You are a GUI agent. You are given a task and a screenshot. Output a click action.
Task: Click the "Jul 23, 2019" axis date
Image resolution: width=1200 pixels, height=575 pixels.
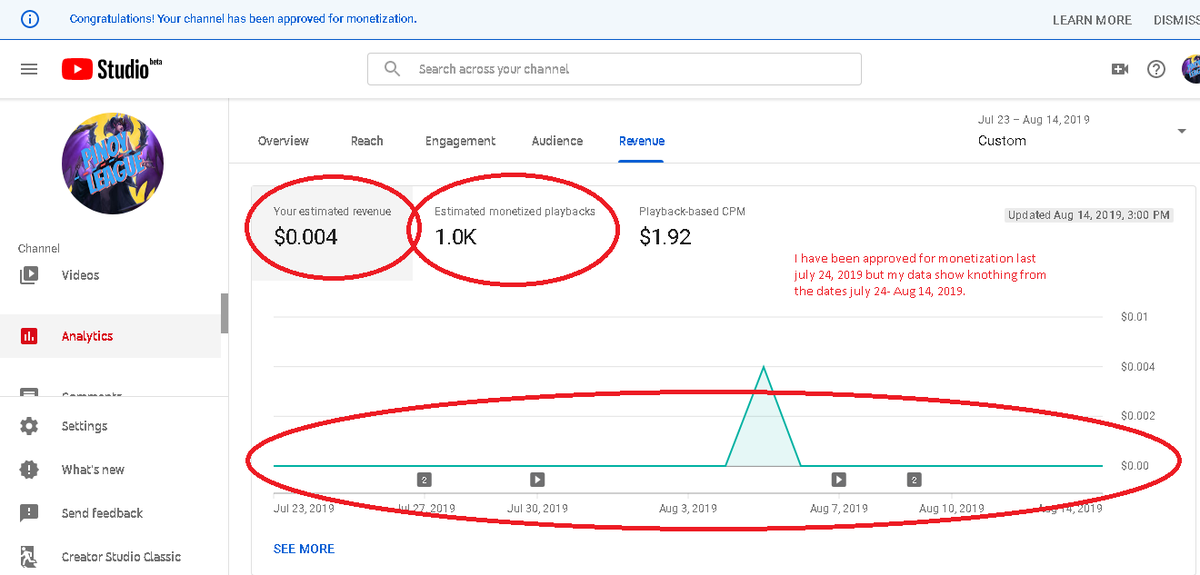click(x=304, y=508)
